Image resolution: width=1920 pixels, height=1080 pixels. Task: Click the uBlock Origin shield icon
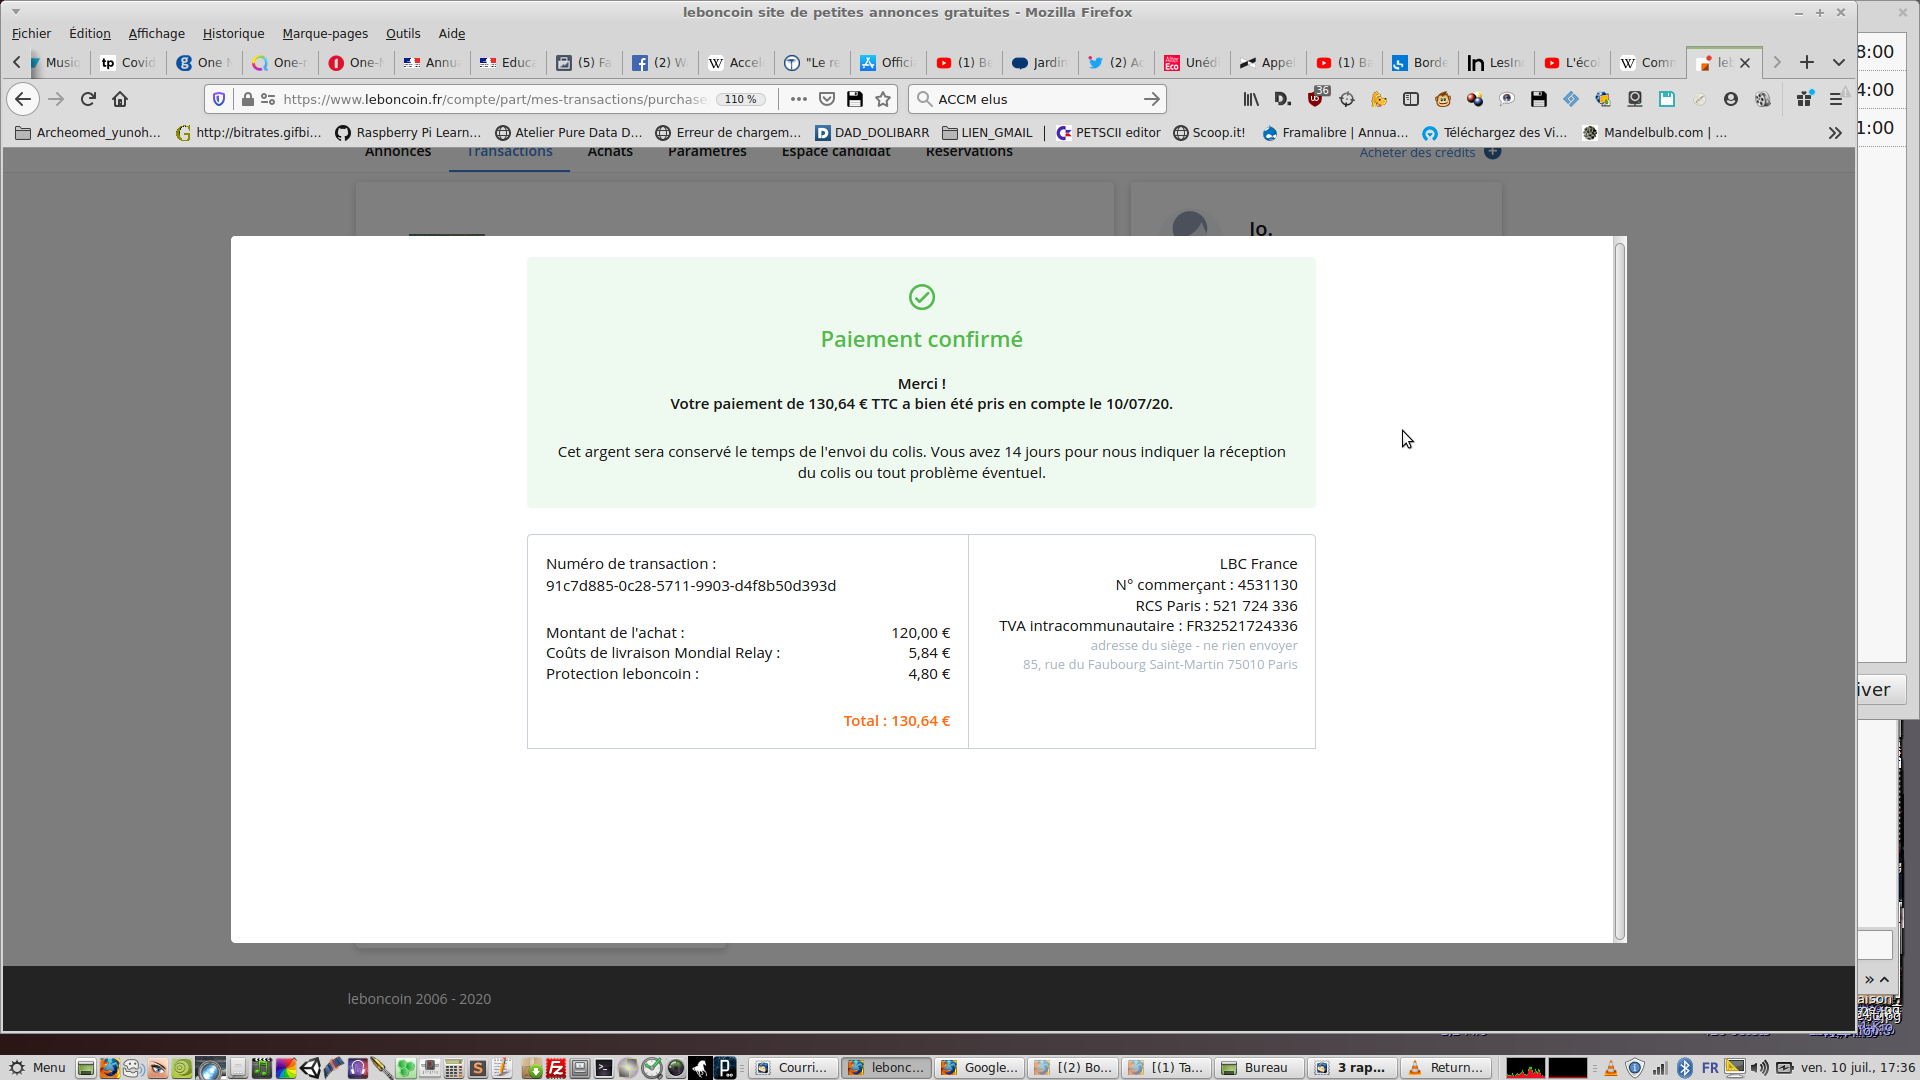point(1315,98)
